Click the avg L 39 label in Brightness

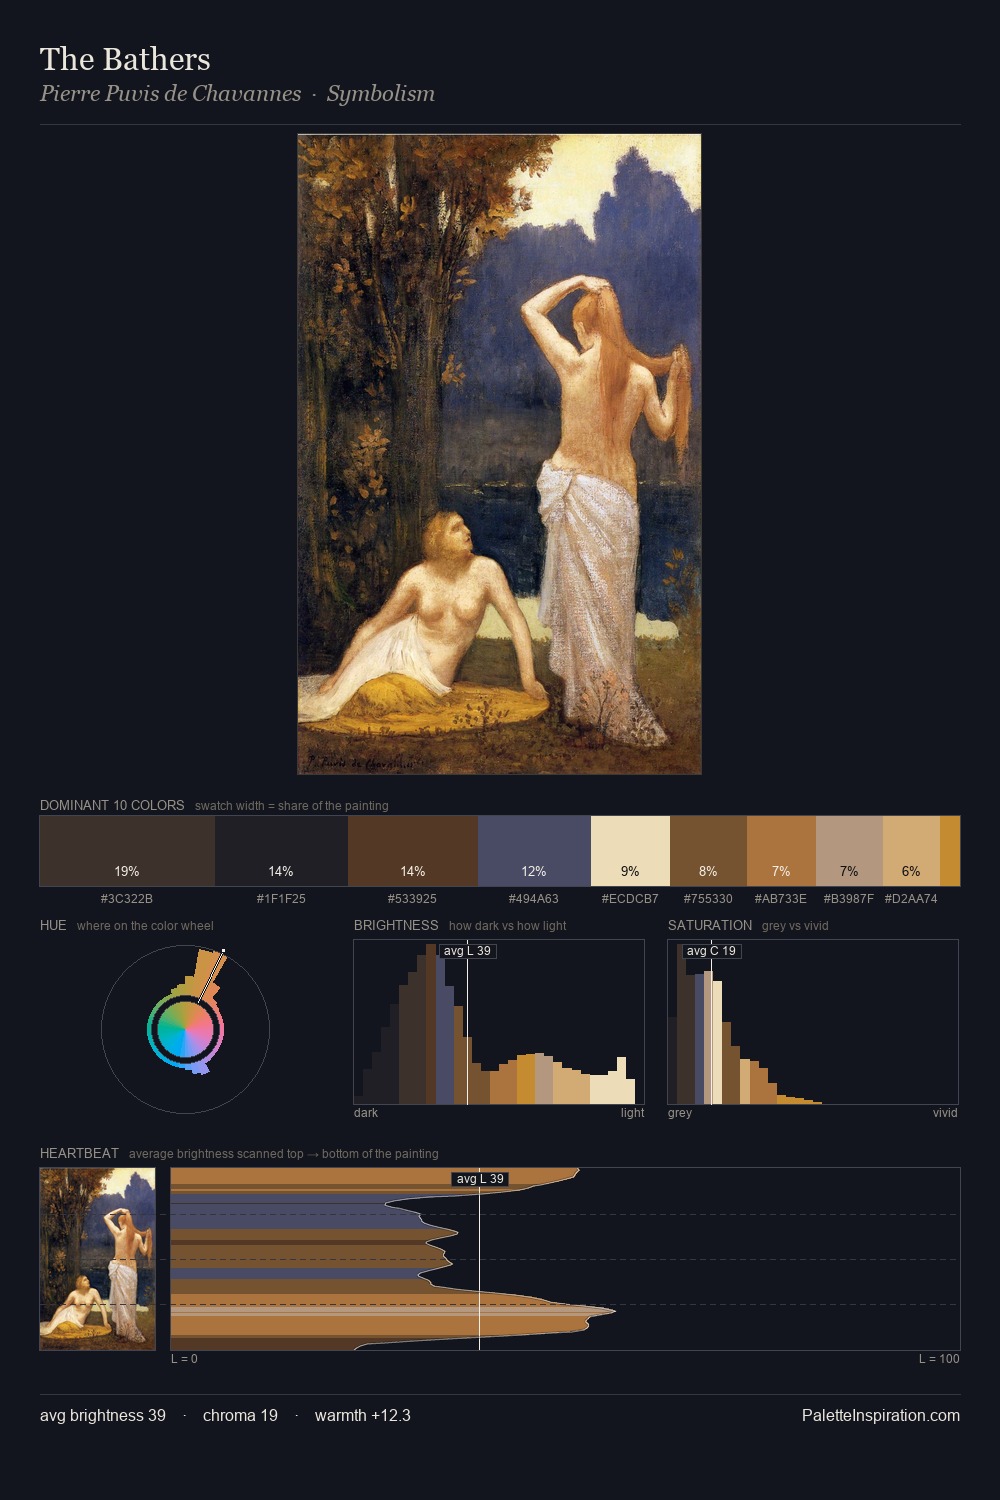(468, 951)
